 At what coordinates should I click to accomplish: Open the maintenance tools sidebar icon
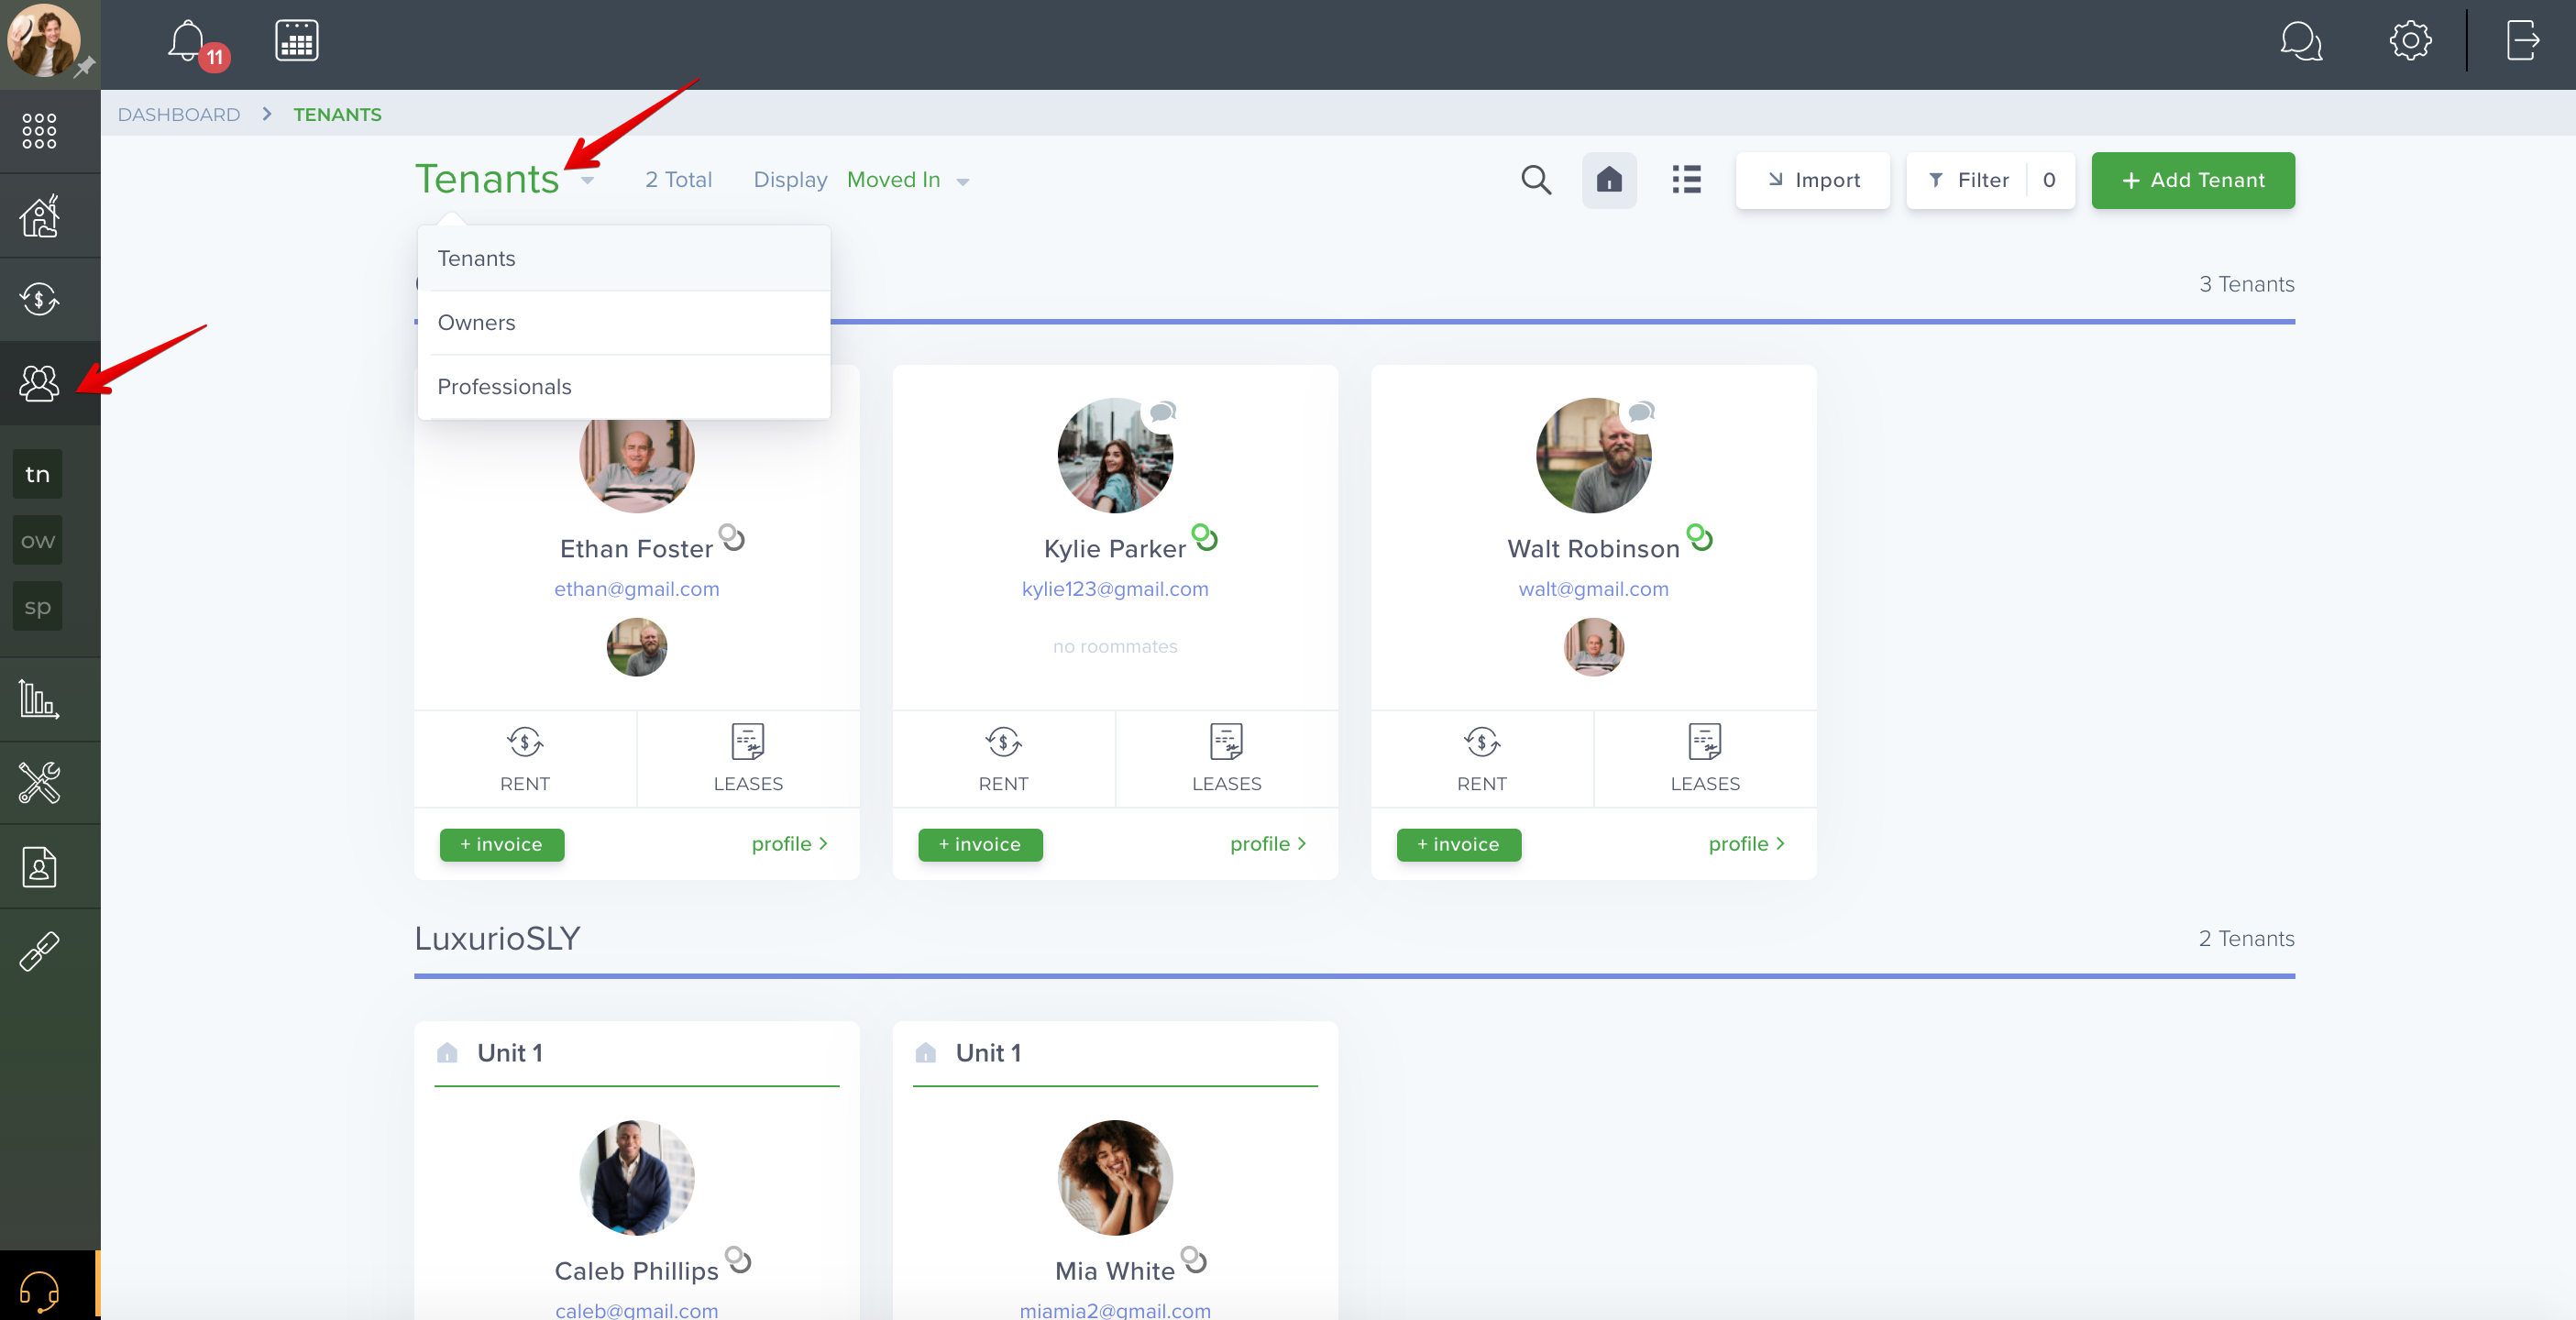[39, 783]
